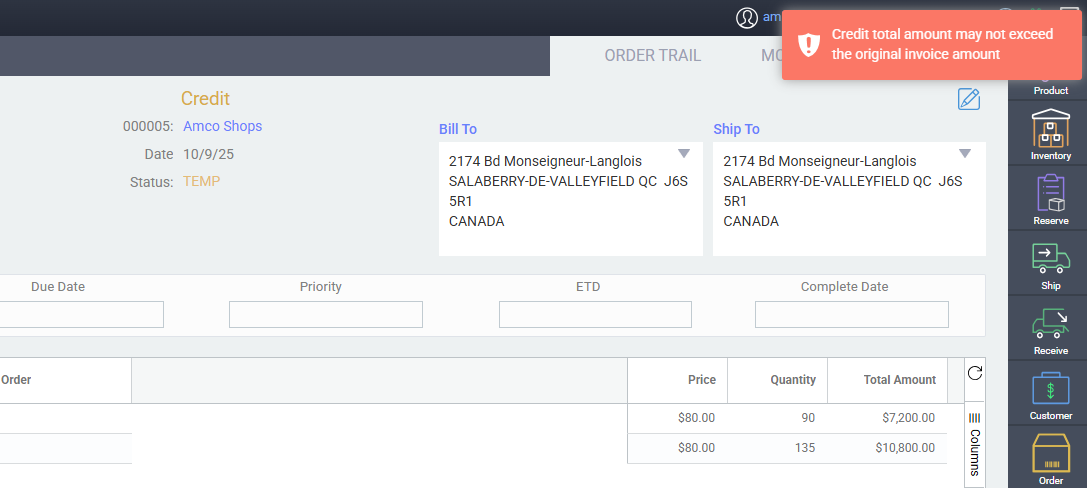1087x488 pixels.
Task: Click the Complete Date input field
Action: [851, 314]
